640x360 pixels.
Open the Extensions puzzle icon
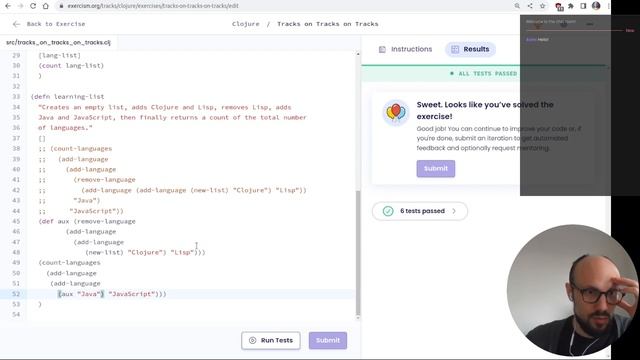coord(571,6)
